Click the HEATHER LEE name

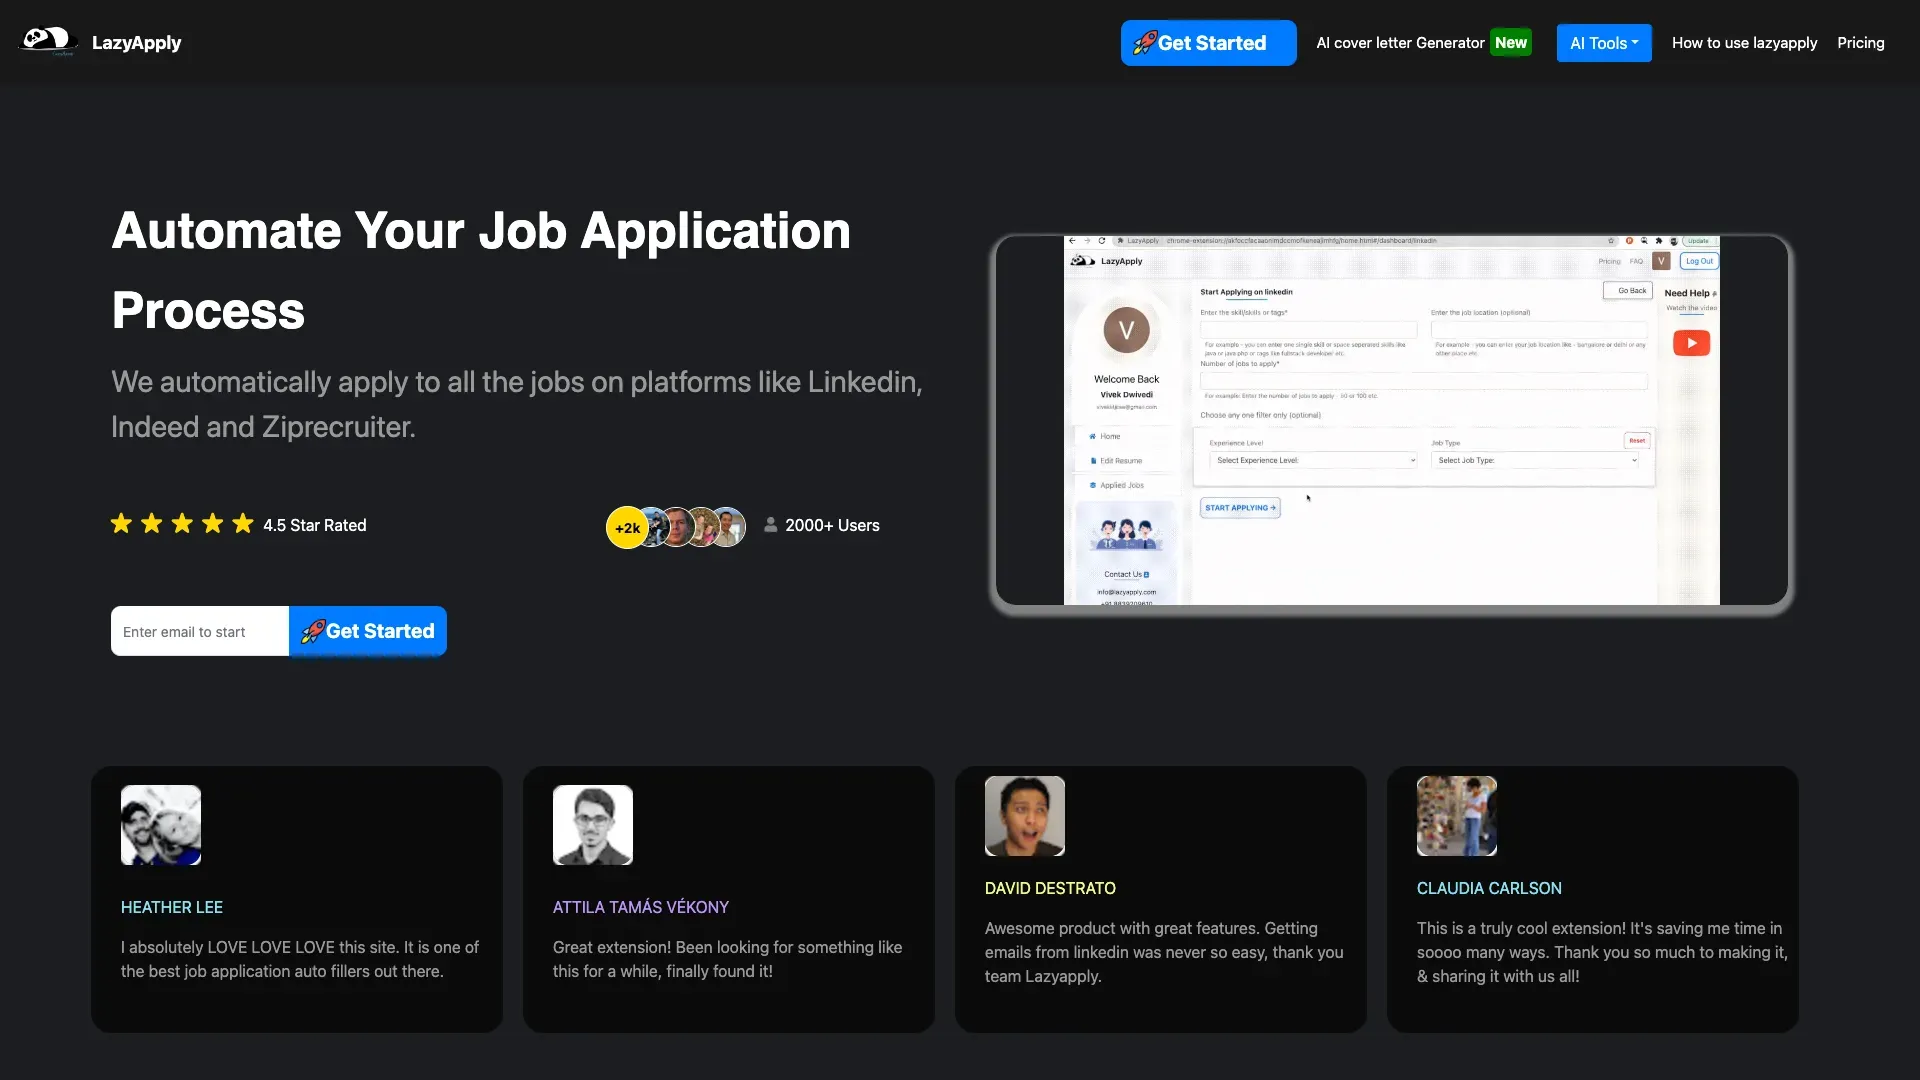(172, 907)
